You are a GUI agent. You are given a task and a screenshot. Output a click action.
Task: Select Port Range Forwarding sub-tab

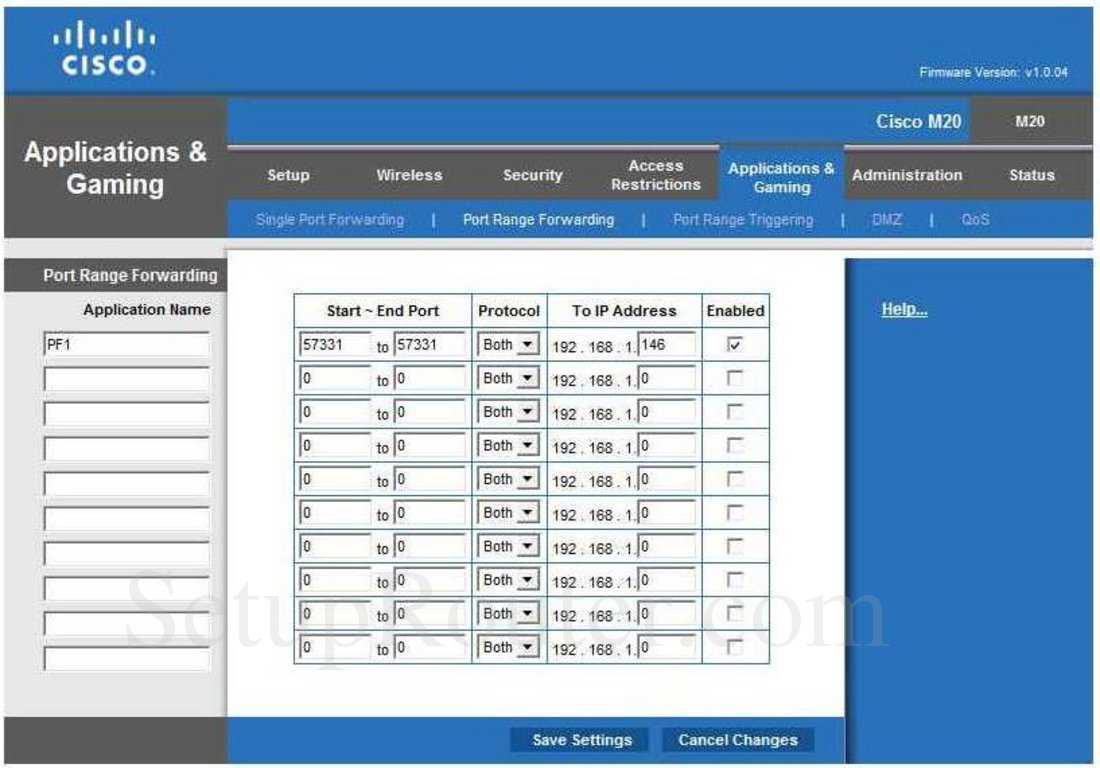538,220
